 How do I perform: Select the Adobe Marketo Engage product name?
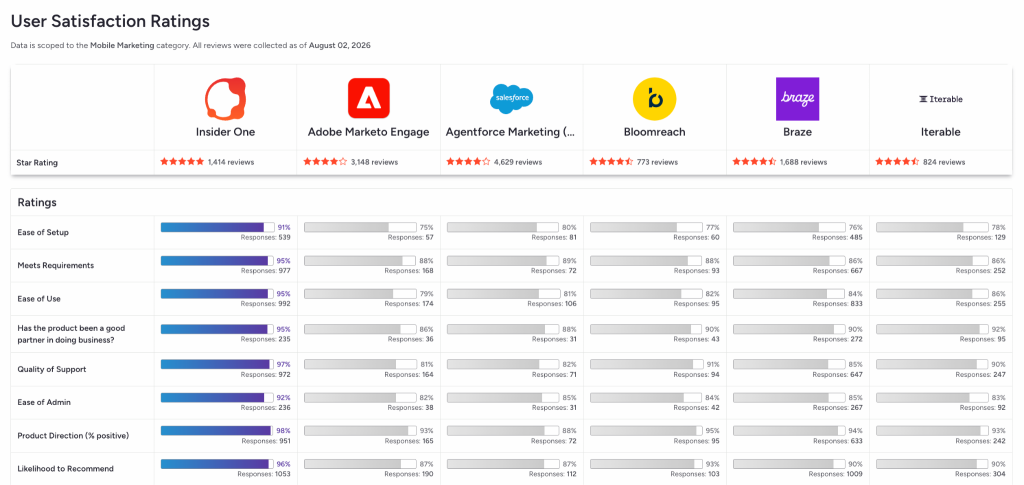[368, 132]
